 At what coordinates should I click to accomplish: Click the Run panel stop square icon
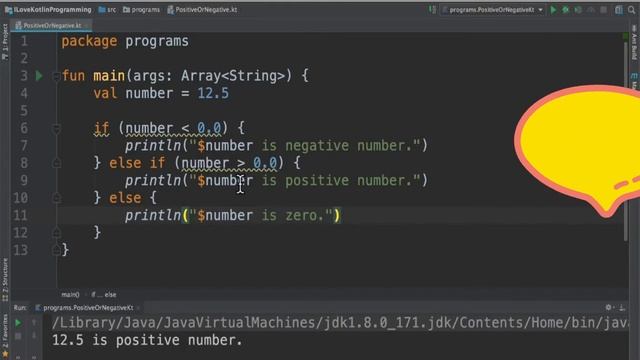18,337
